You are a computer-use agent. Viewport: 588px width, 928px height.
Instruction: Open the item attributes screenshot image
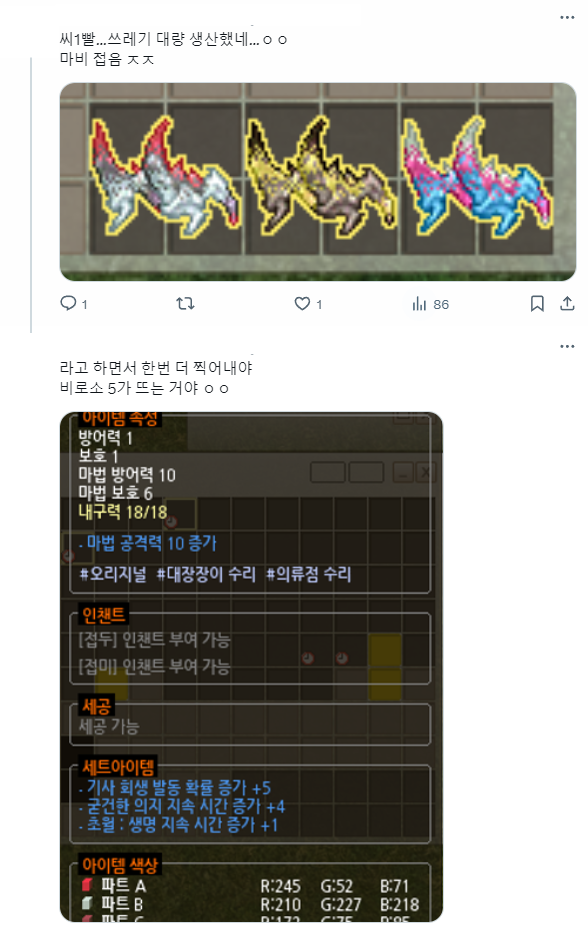(251, 666)
